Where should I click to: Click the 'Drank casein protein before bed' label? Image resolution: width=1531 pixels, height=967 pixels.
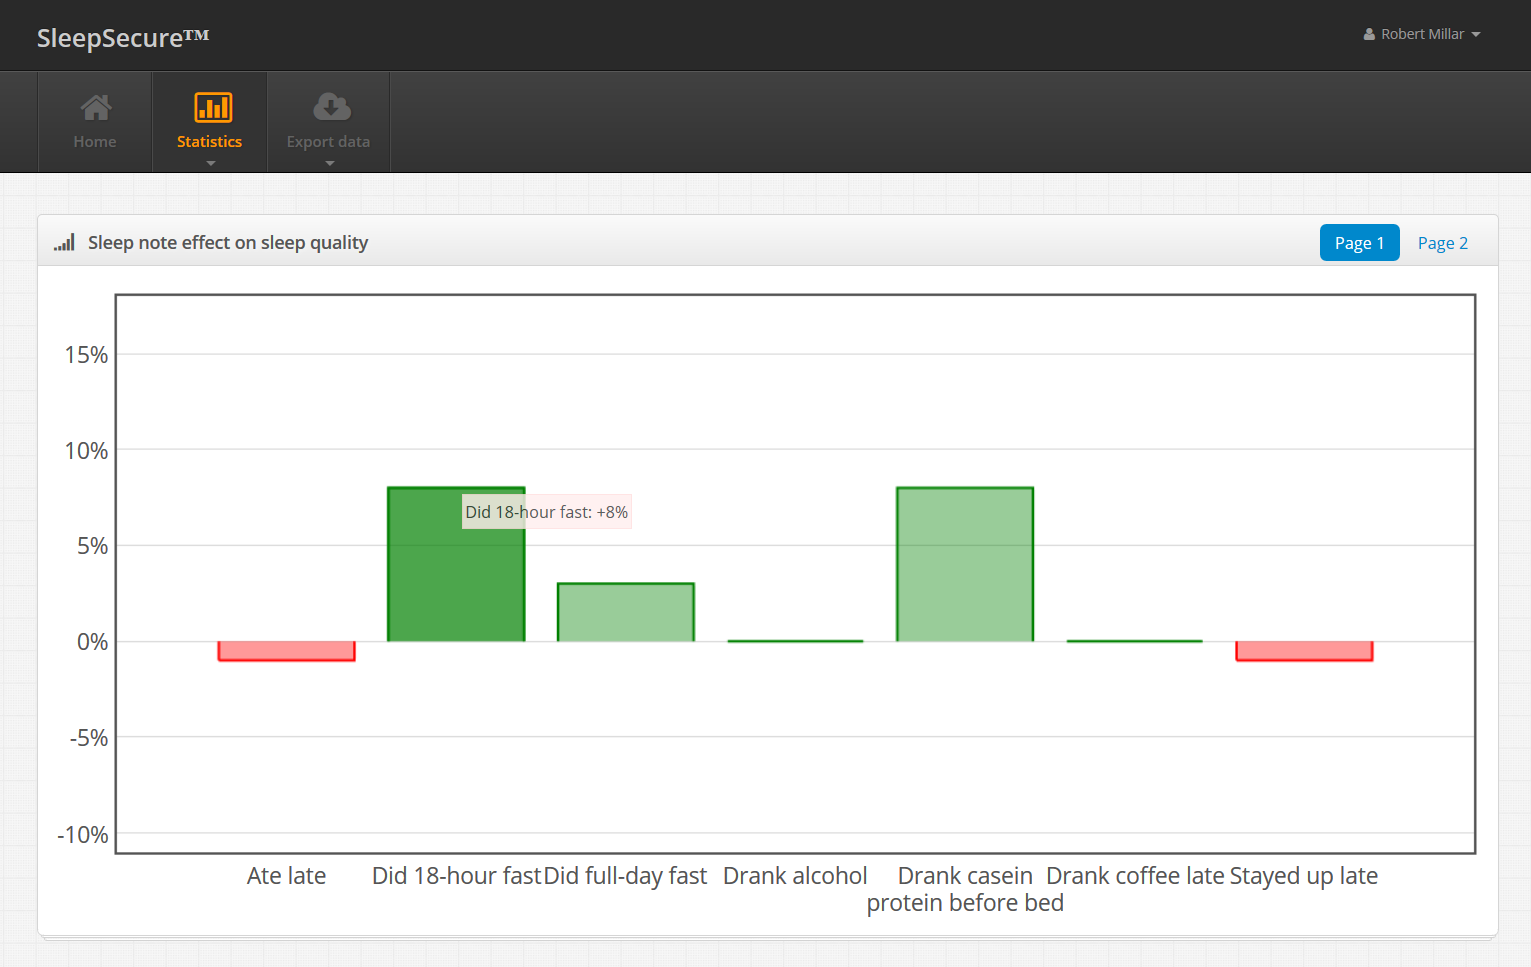tap(965, 889)
